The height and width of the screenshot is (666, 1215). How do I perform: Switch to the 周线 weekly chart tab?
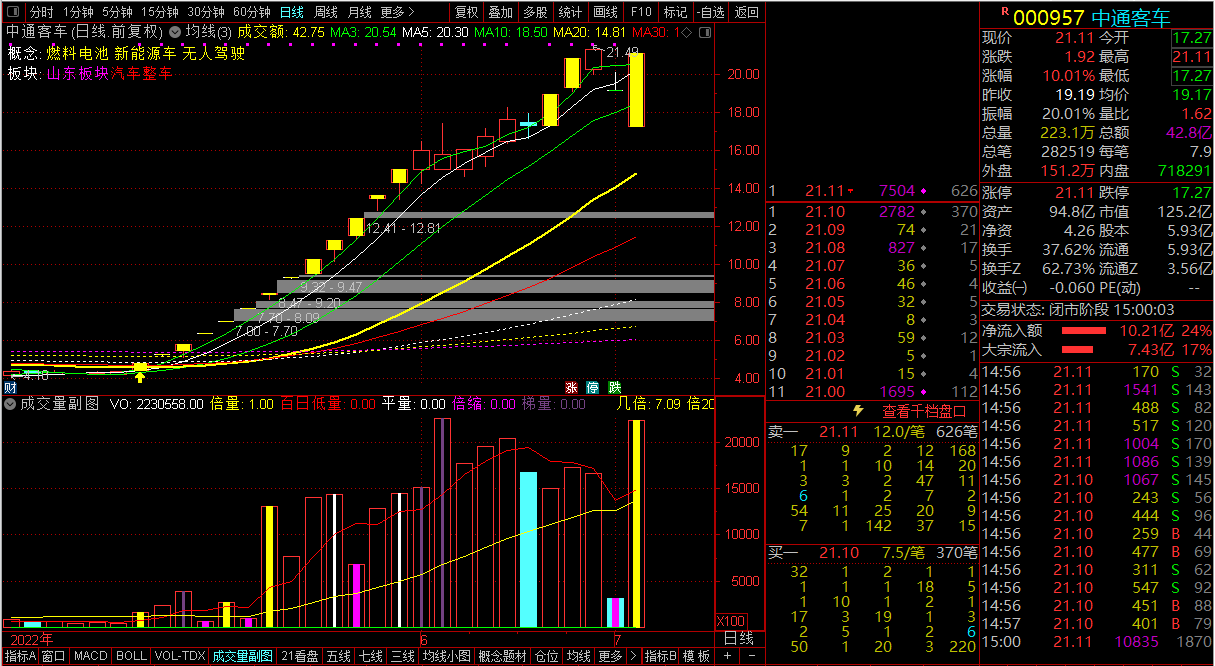coord(325,12)
